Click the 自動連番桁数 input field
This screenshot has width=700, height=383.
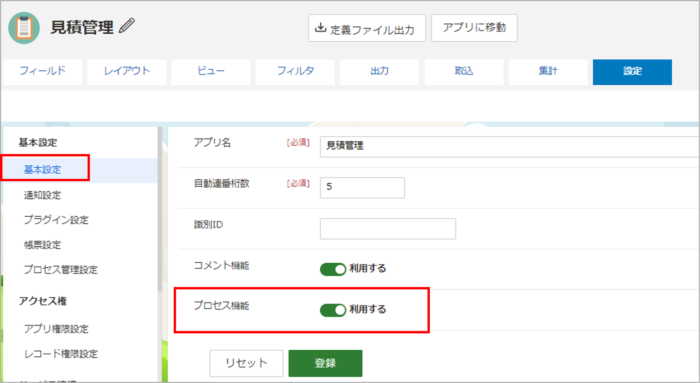point(362,187)
